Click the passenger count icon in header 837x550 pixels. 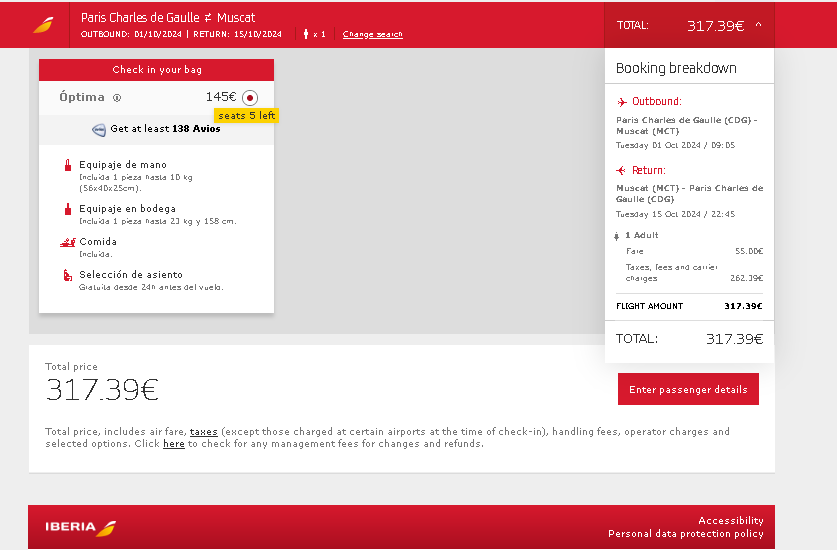pos(306,34)
